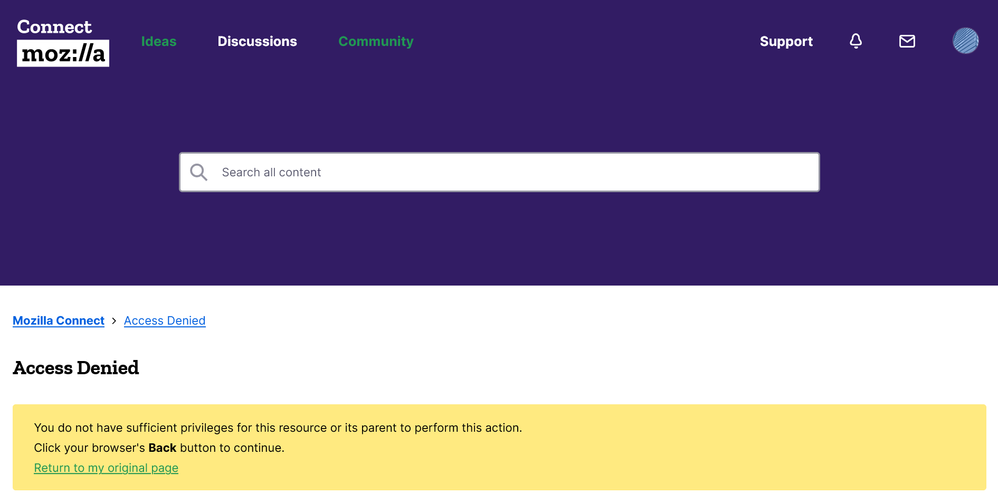The width and height of the screenshot is (998, 493).
Task: Open the user avatar menu
Action: 965,41
